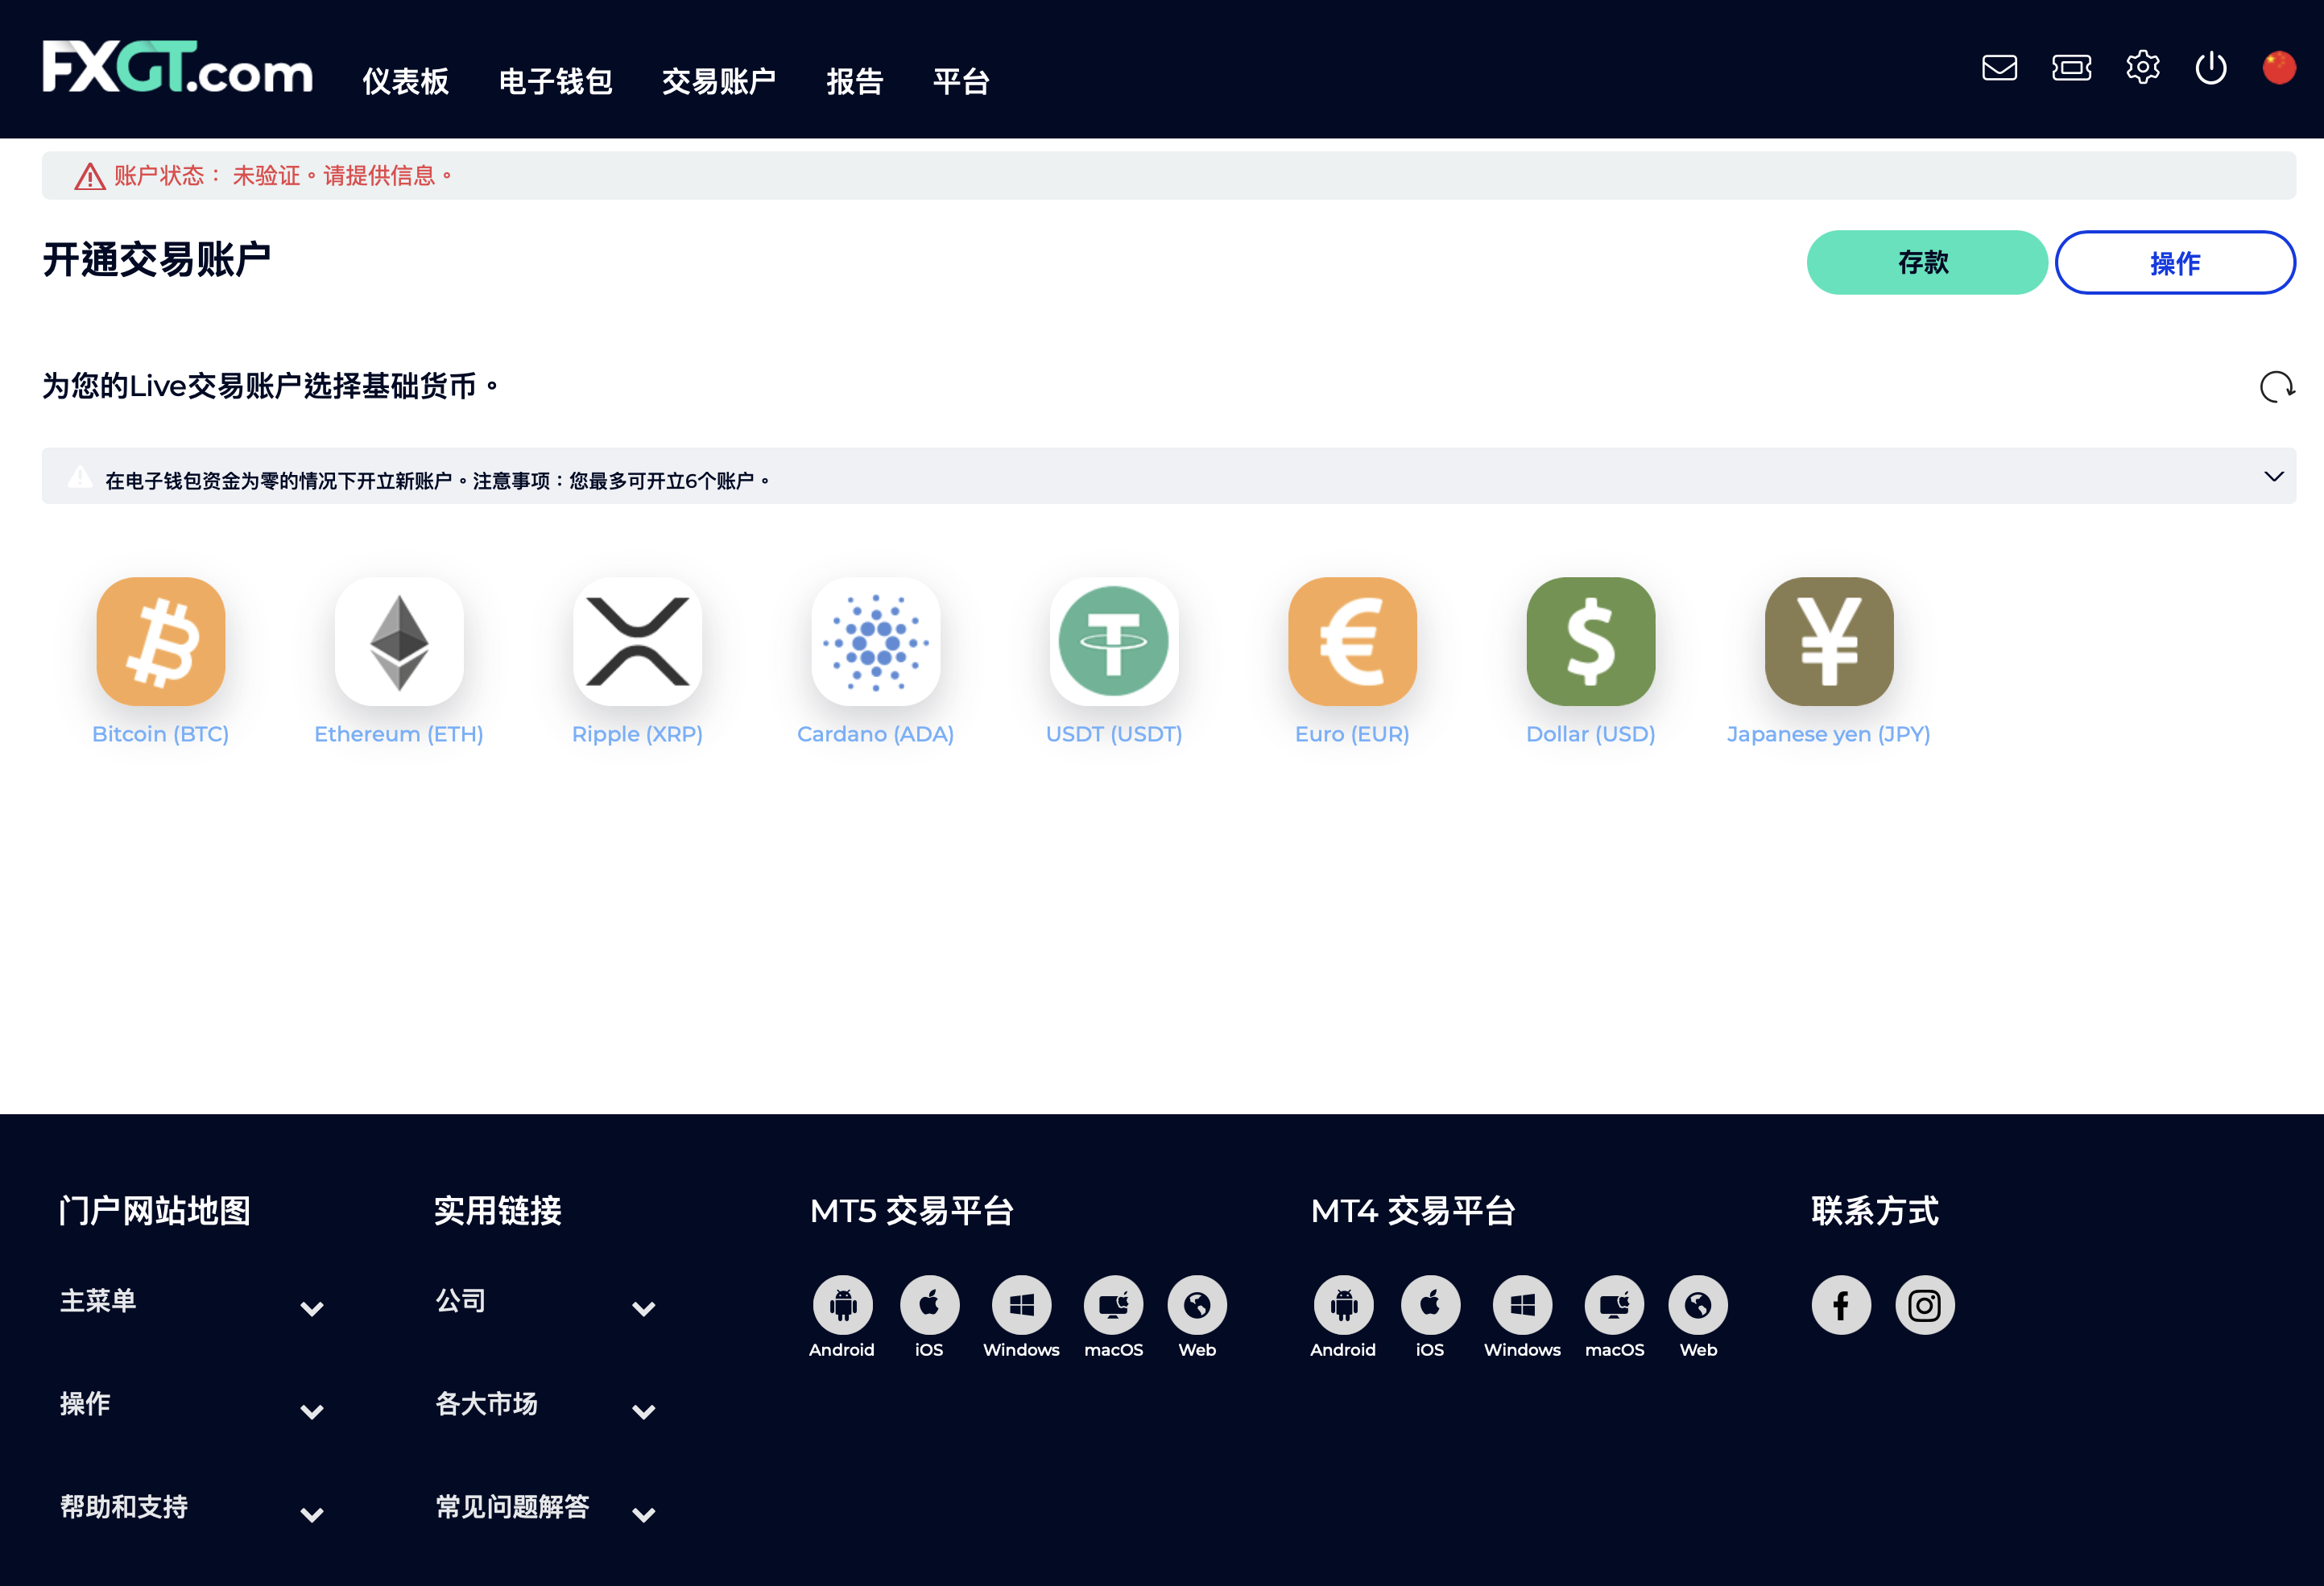The width and height of the screenshot is (2324, 1586).
Task: Open language selector China flag
Action: coord(2279,68)
